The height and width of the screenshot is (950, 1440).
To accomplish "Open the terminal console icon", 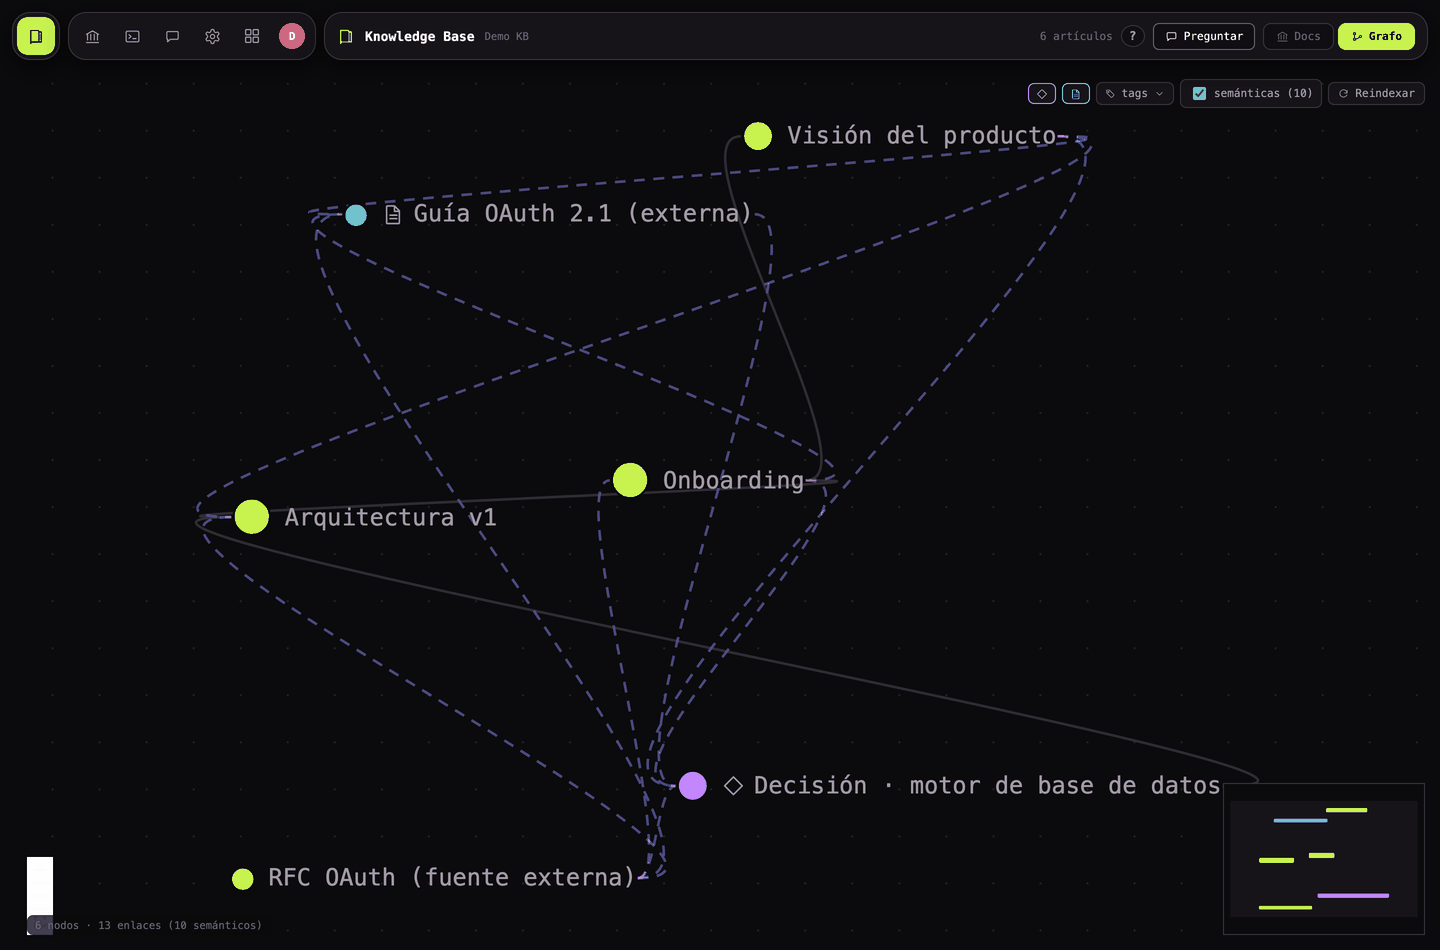I will tap(132, 36).
